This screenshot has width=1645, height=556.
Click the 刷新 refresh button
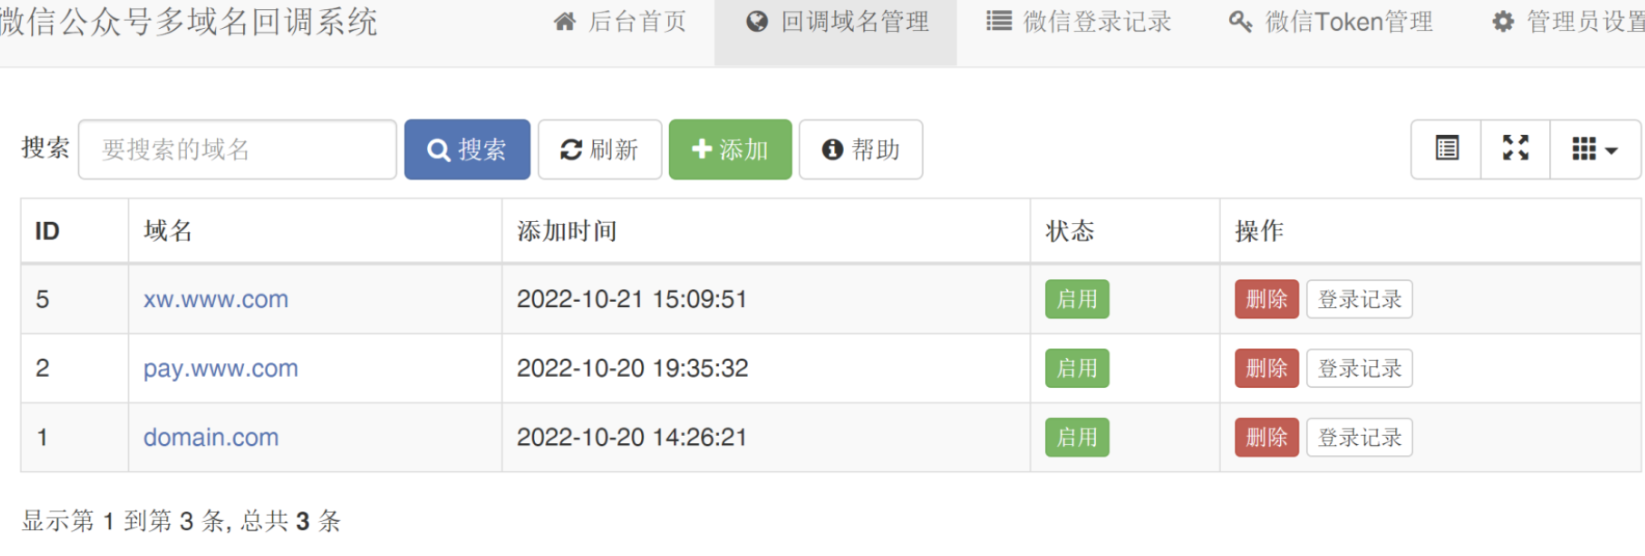pyautogui.click(x=600, y=149)
